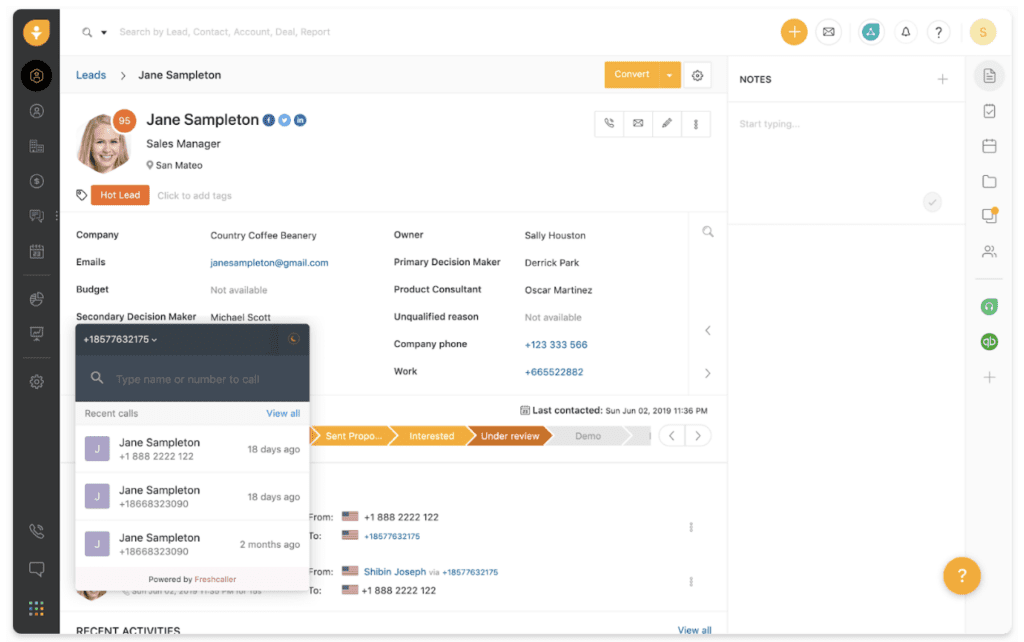The height and width of the screenshot is (642, 1024).
Task: Select the Demo stage
Action: coord(588,436)
